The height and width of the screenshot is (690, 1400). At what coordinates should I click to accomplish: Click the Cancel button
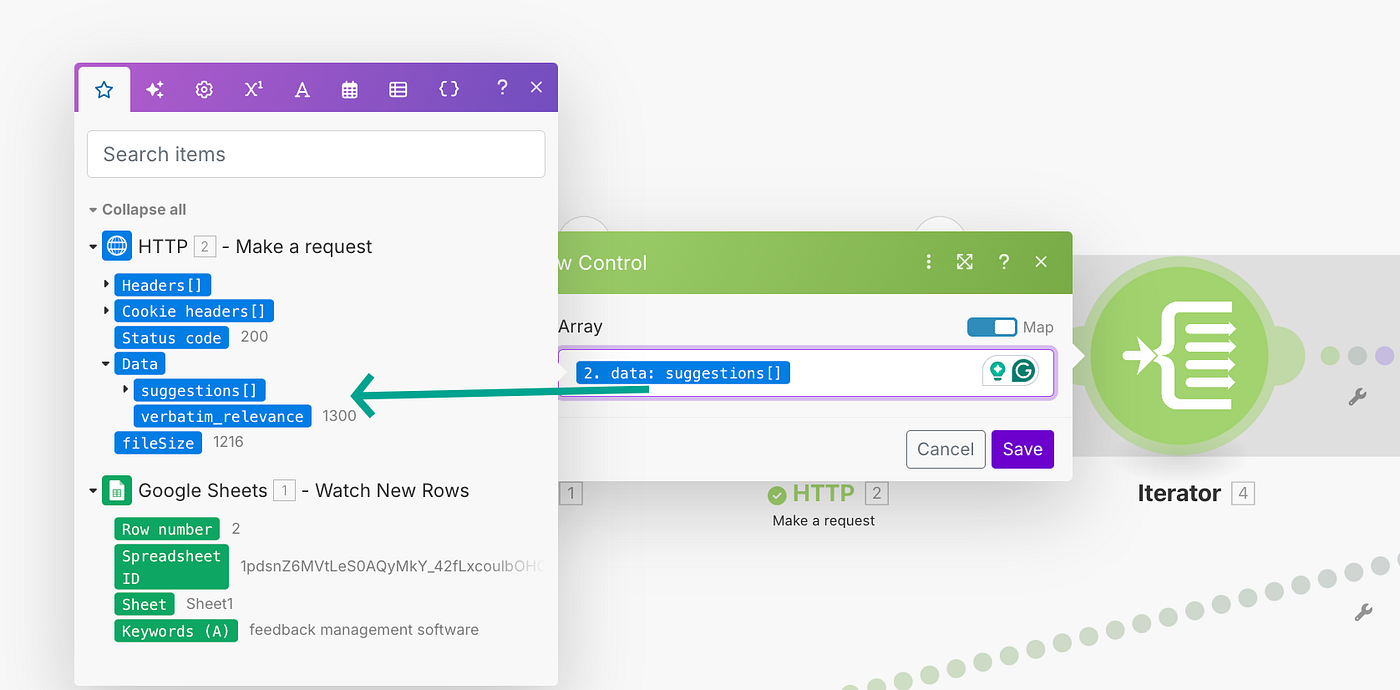[x=945, y=449]
